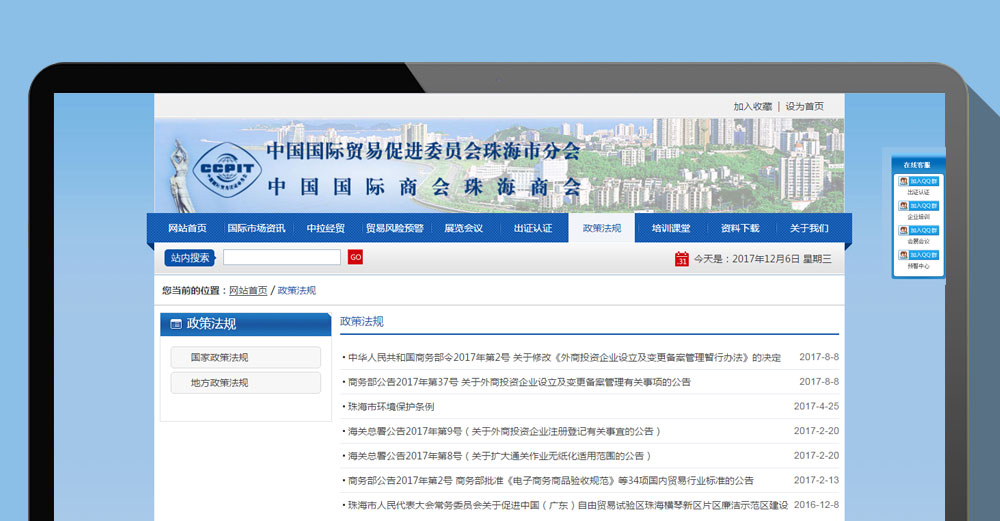Screen dimensions: 1000x521
Task: Click the 2016-12-8 date entry
Action: (816, 505)
